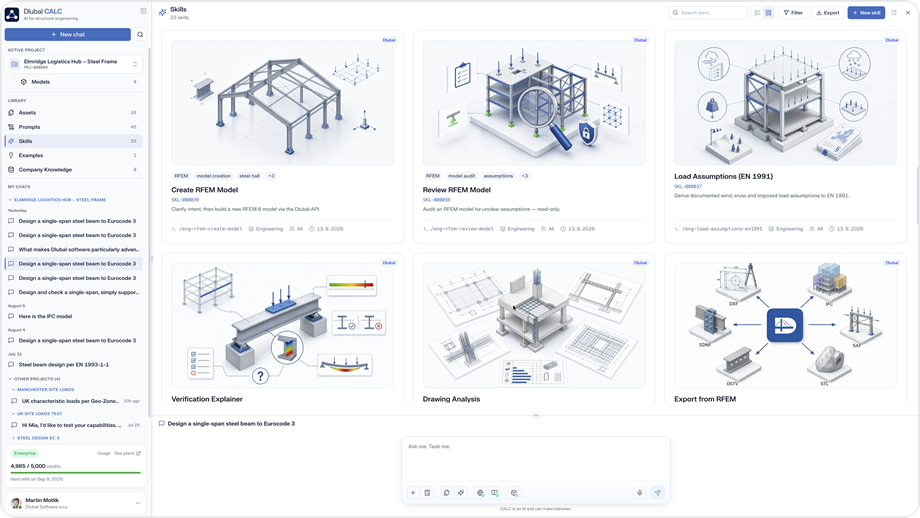Click search chats magnifier icon

pyautogui.click(x=140, y=35)
